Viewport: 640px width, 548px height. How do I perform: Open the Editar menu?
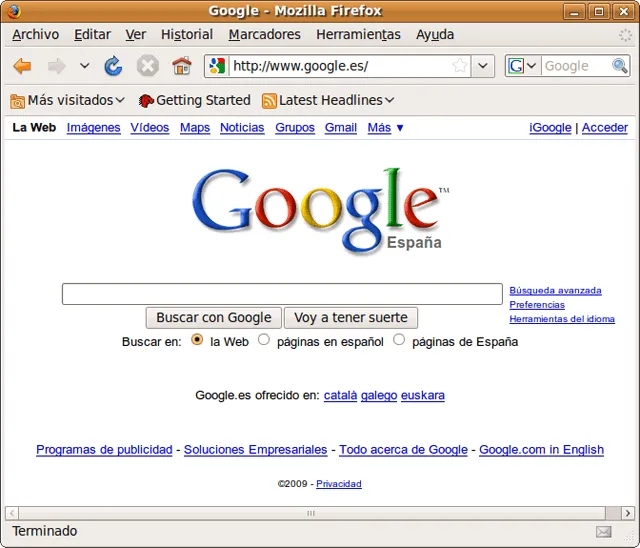(x=92, y=35)
